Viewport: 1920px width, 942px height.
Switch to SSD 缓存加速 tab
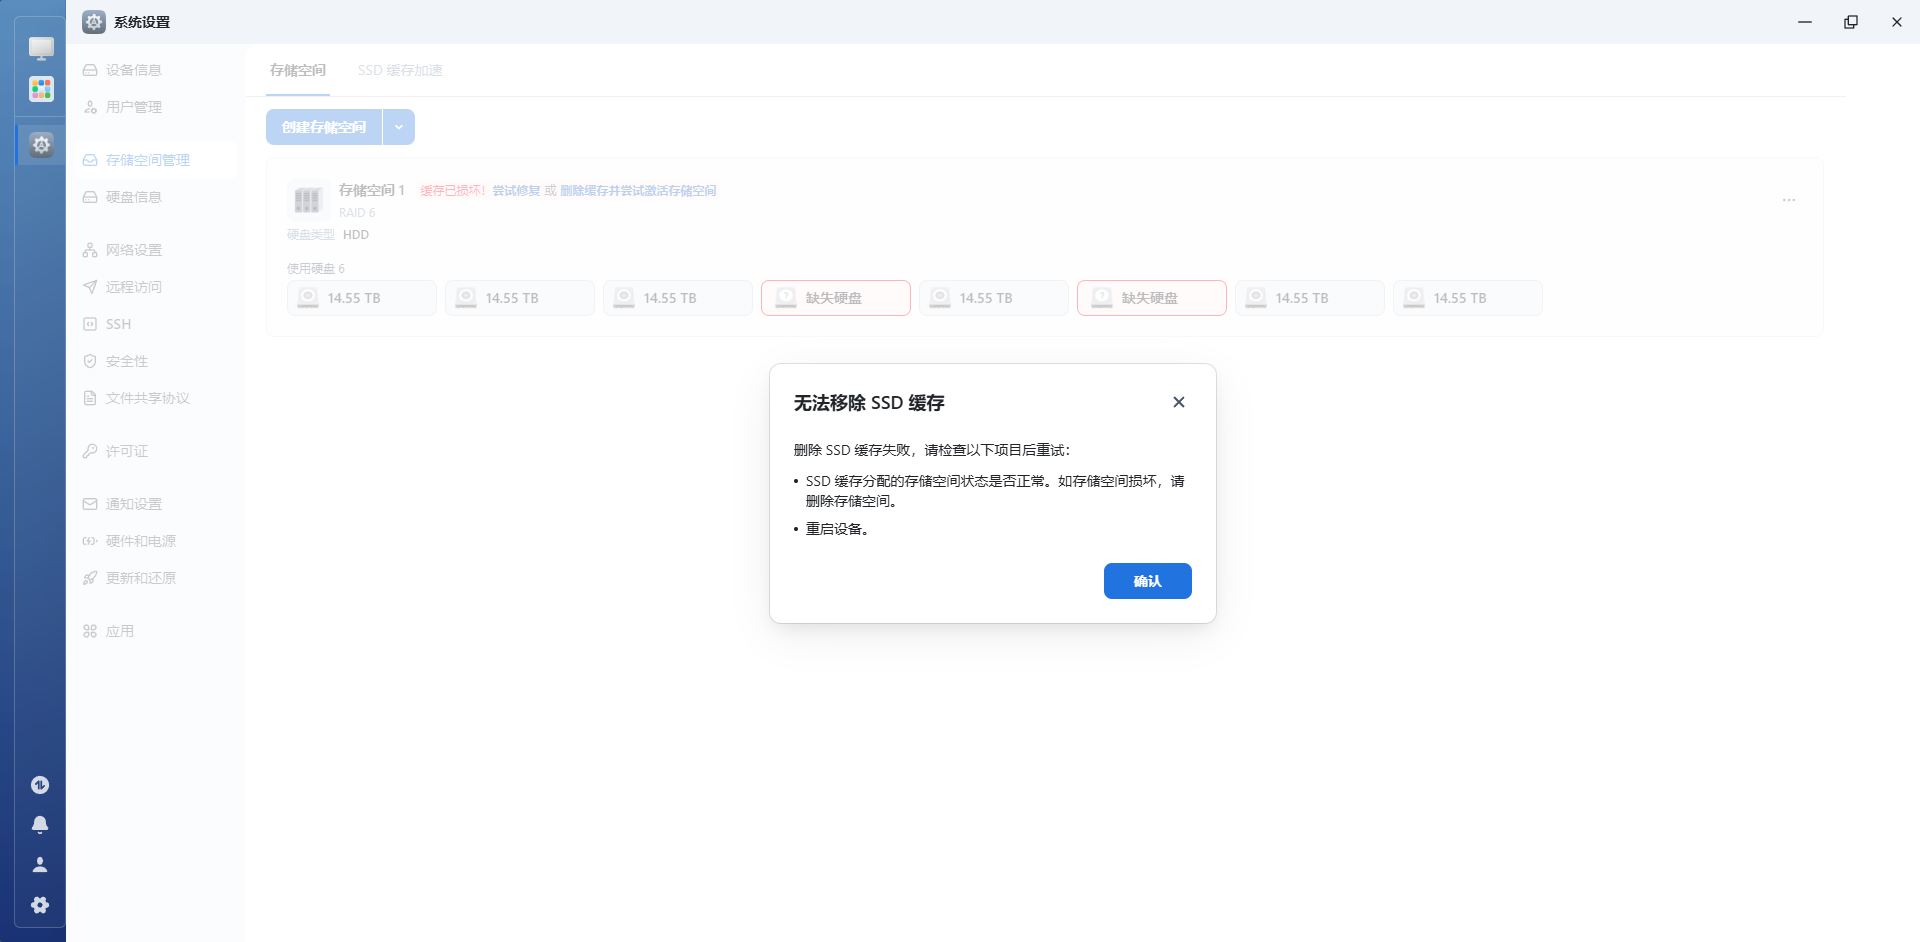(x=400, y=70)
